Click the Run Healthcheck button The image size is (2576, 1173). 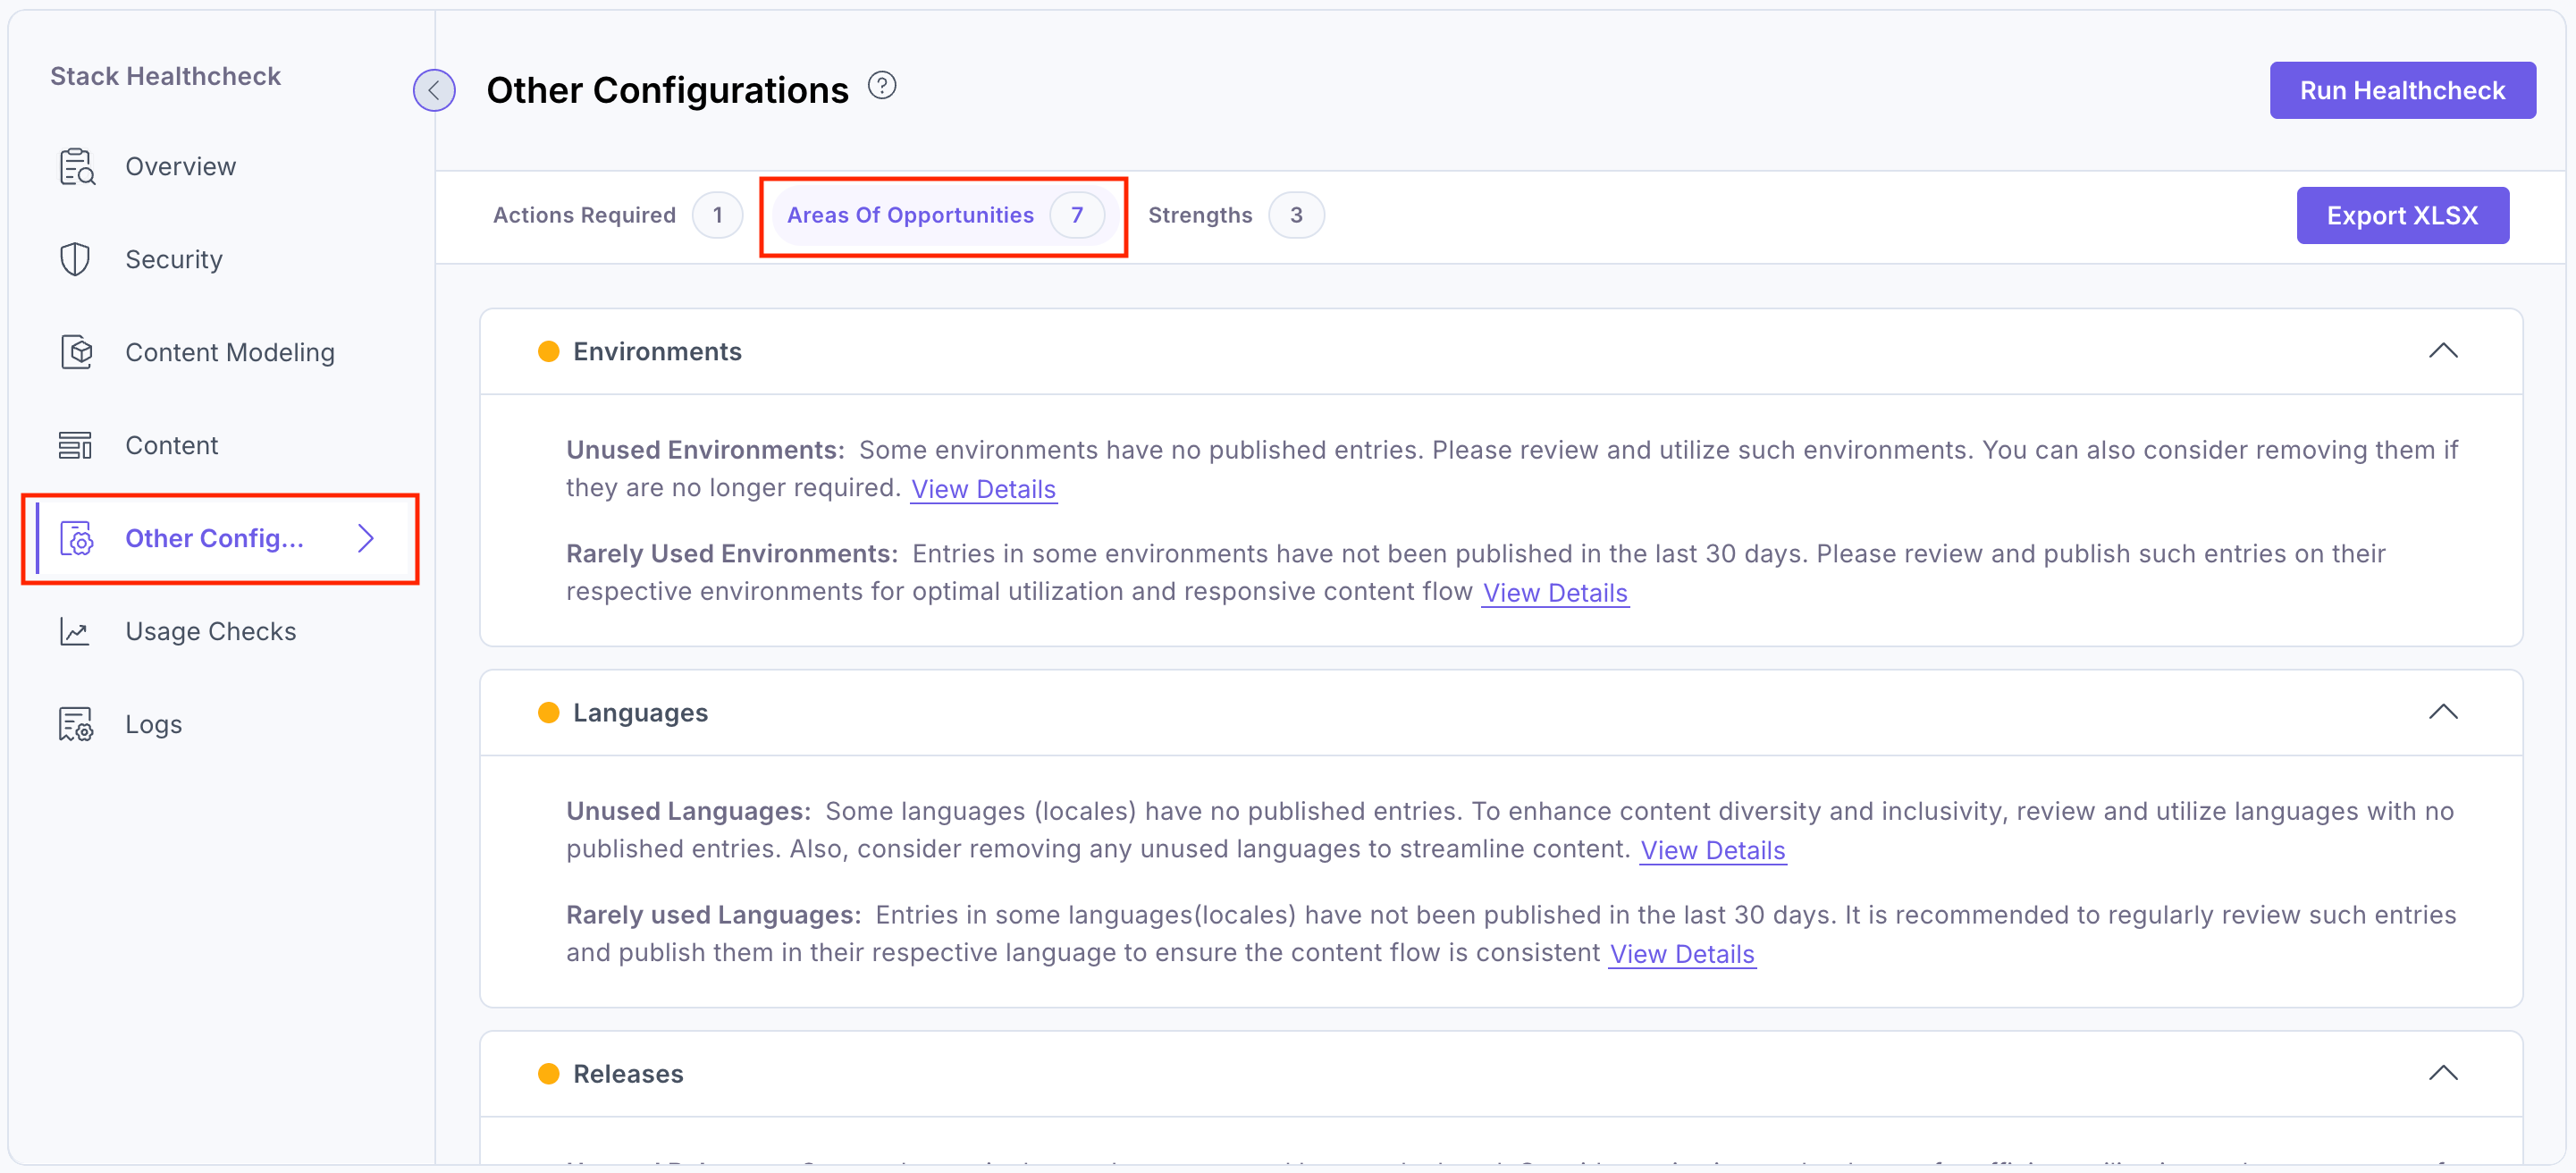(2402, 90)
